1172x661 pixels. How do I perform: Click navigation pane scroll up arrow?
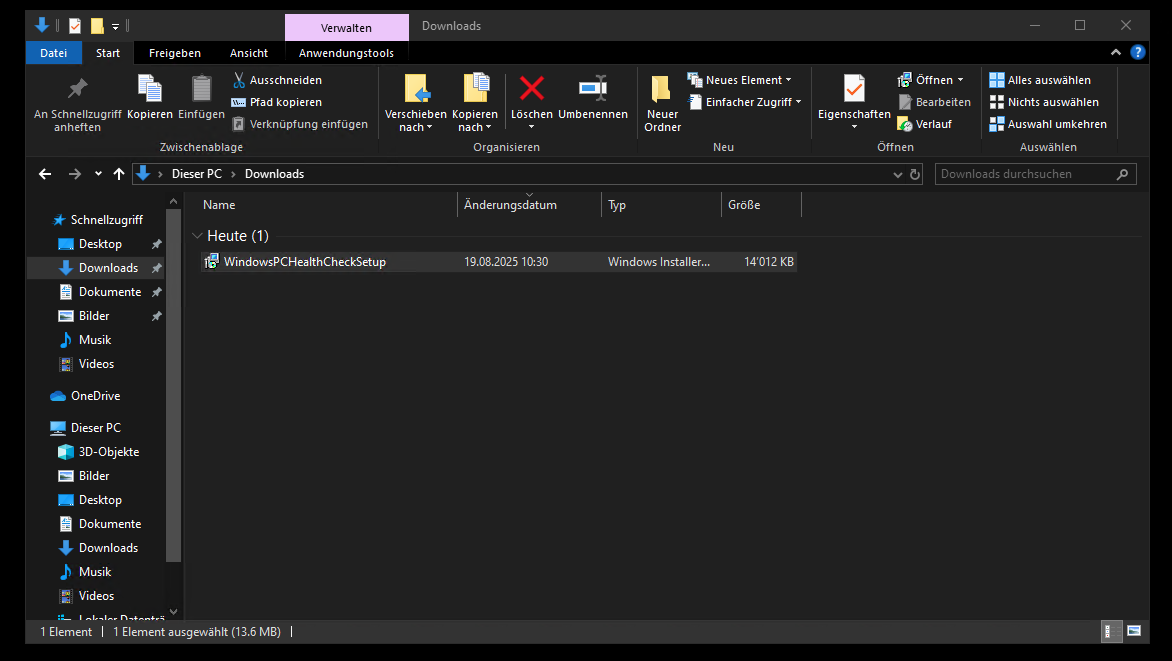click(x=173, y=201)
